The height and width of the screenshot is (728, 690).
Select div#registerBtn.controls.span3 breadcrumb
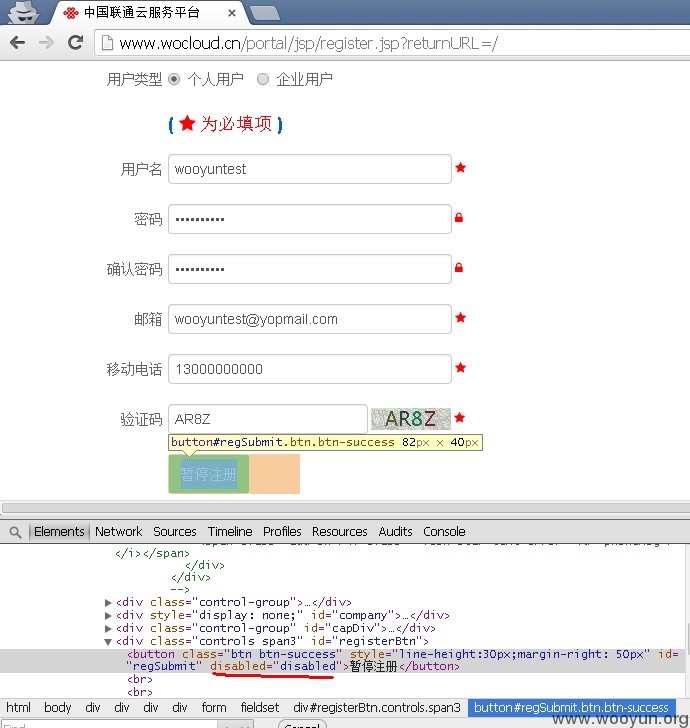tap(377, 708)
